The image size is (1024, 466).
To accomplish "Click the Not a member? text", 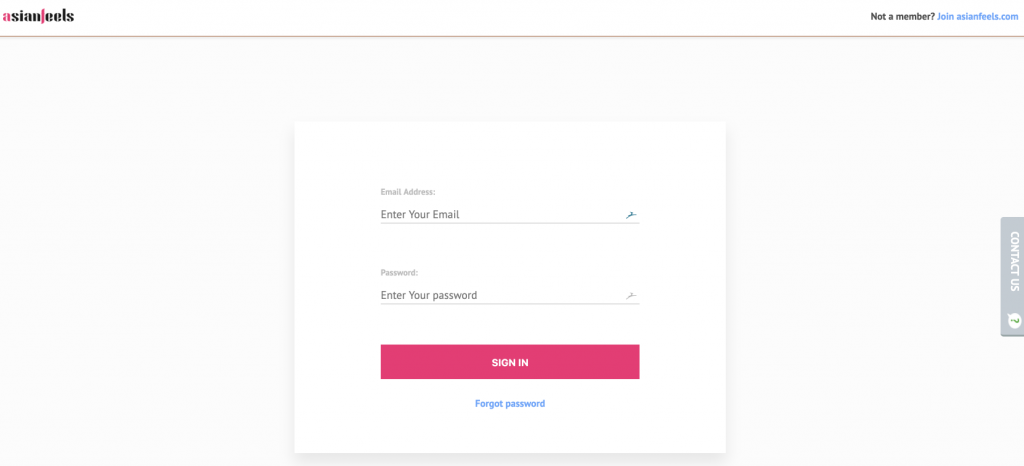I will coord(903,17).
